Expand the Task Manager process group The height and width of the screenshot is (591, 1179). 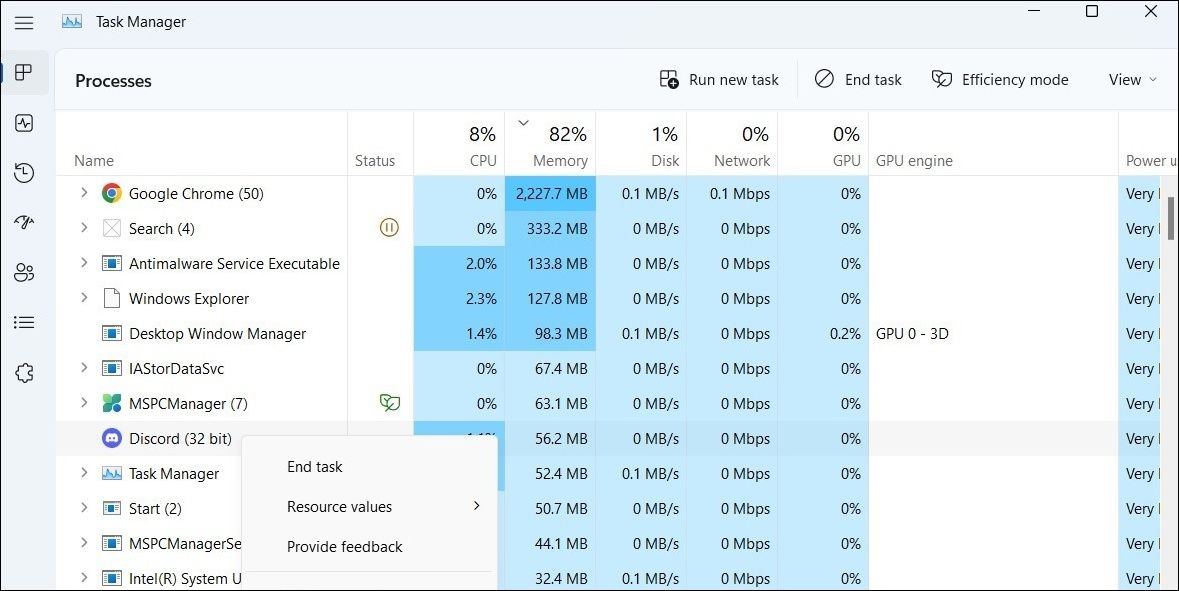point(84,473)
